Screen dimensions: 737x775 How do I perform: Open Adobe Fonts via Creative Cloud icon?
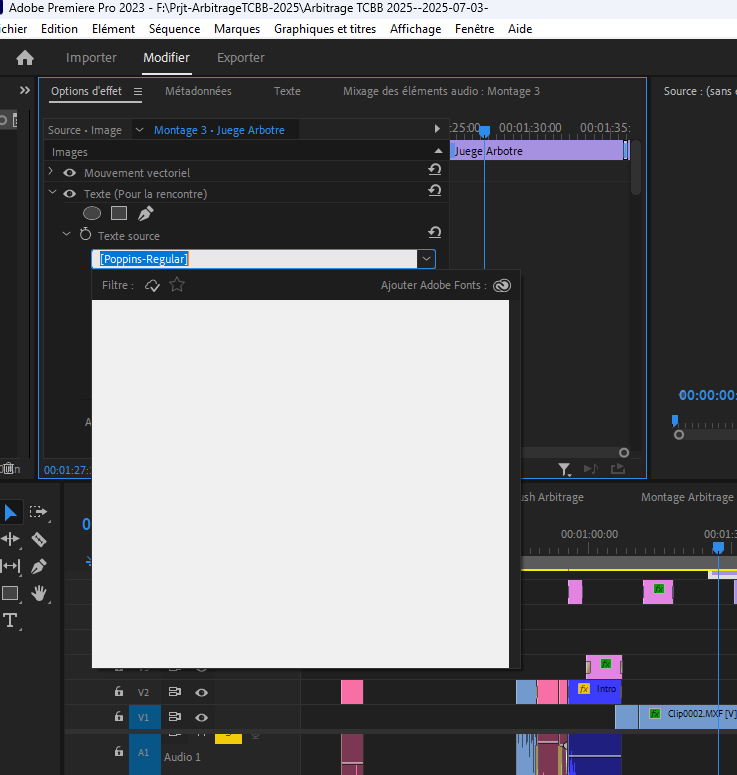click(502, 285)
